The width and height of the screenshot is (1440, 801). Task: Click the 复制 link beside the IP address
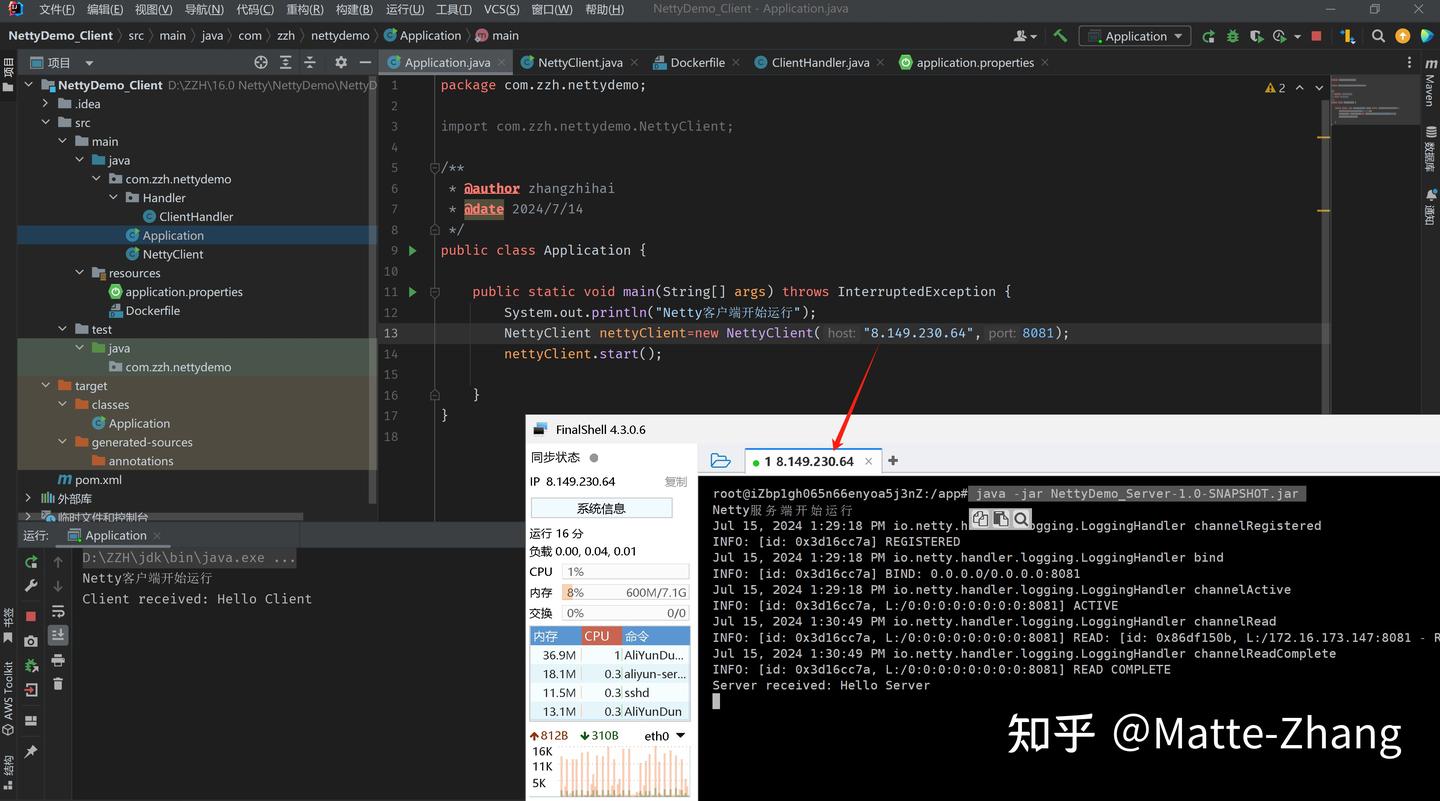(676, 482)
